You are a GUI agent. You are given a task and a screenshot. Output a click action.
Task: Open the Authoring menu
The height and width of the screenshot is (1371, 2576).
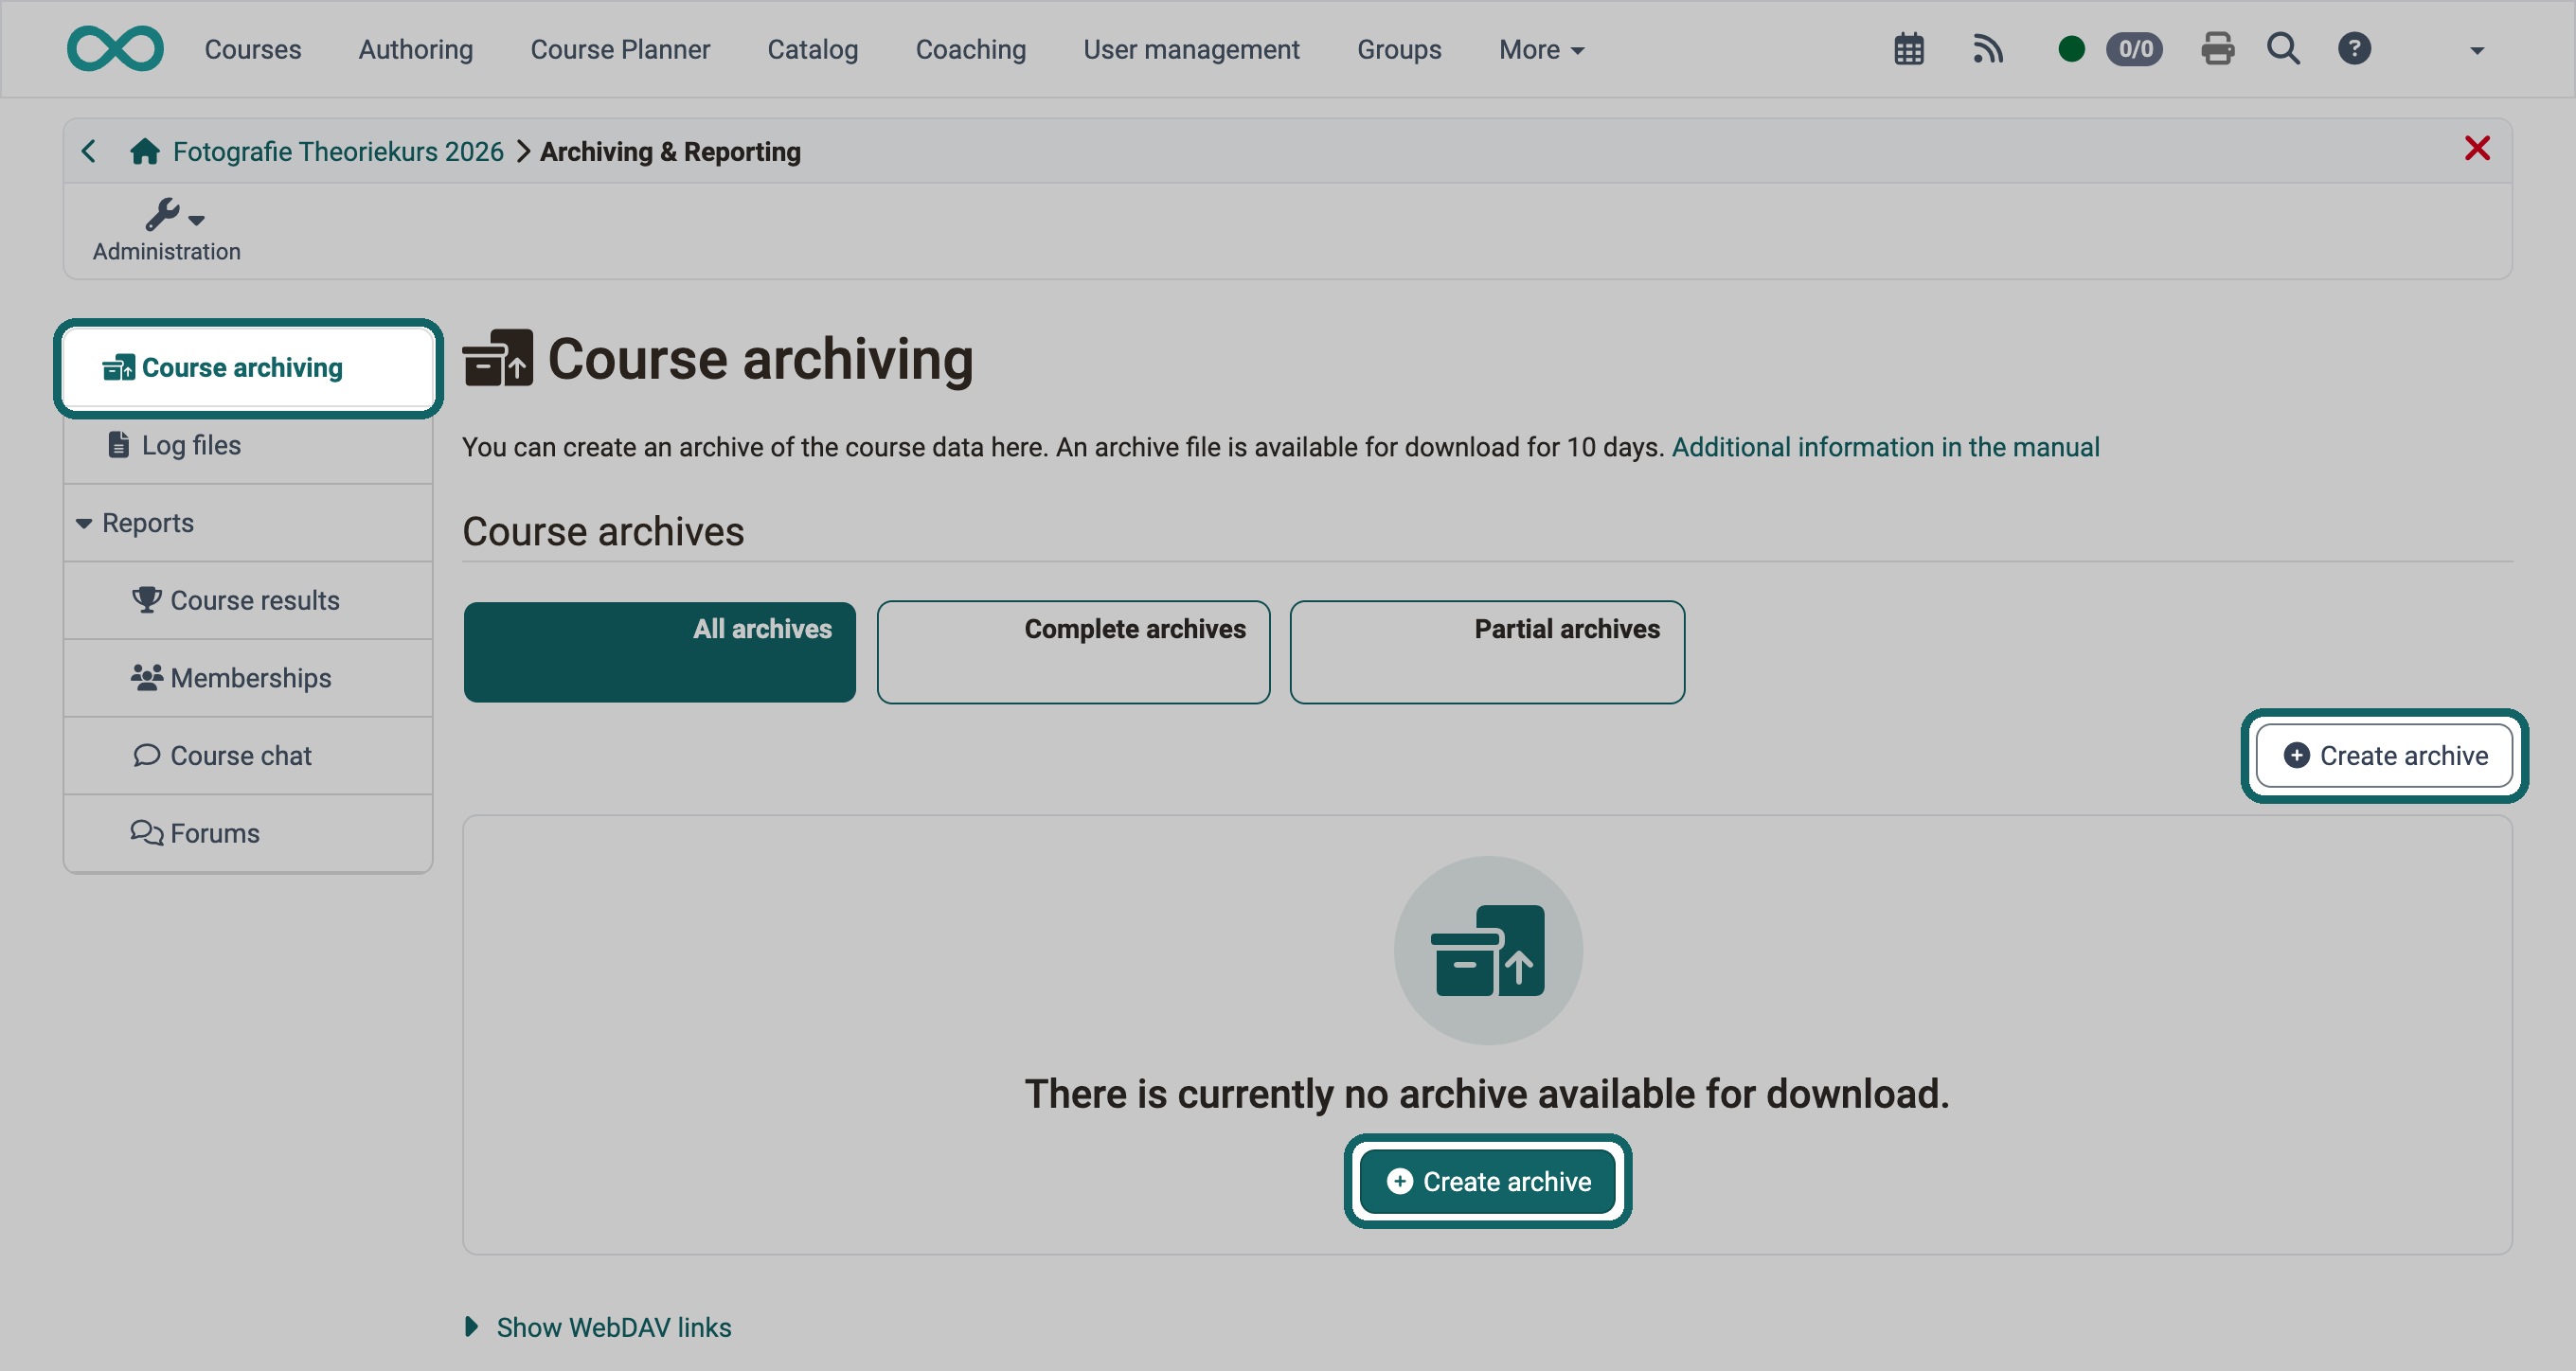pyautogui.click(x=416, y=49)
